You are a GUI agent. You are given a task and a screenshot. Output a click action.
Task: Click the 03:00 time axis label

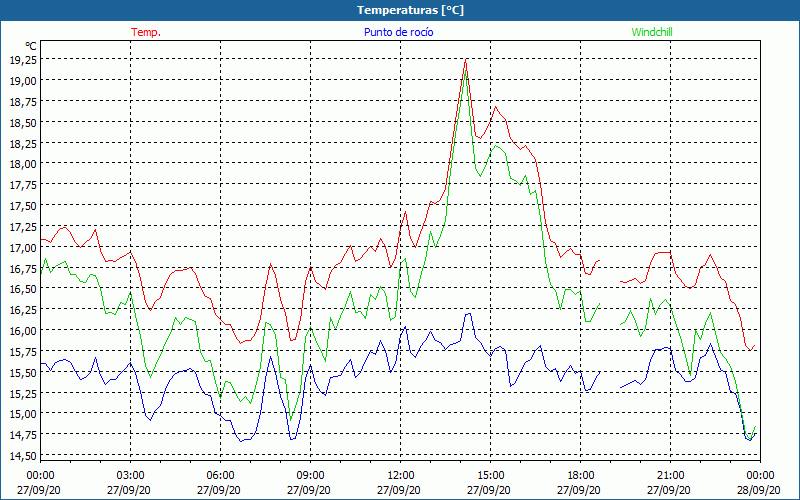tap(131, 476)
